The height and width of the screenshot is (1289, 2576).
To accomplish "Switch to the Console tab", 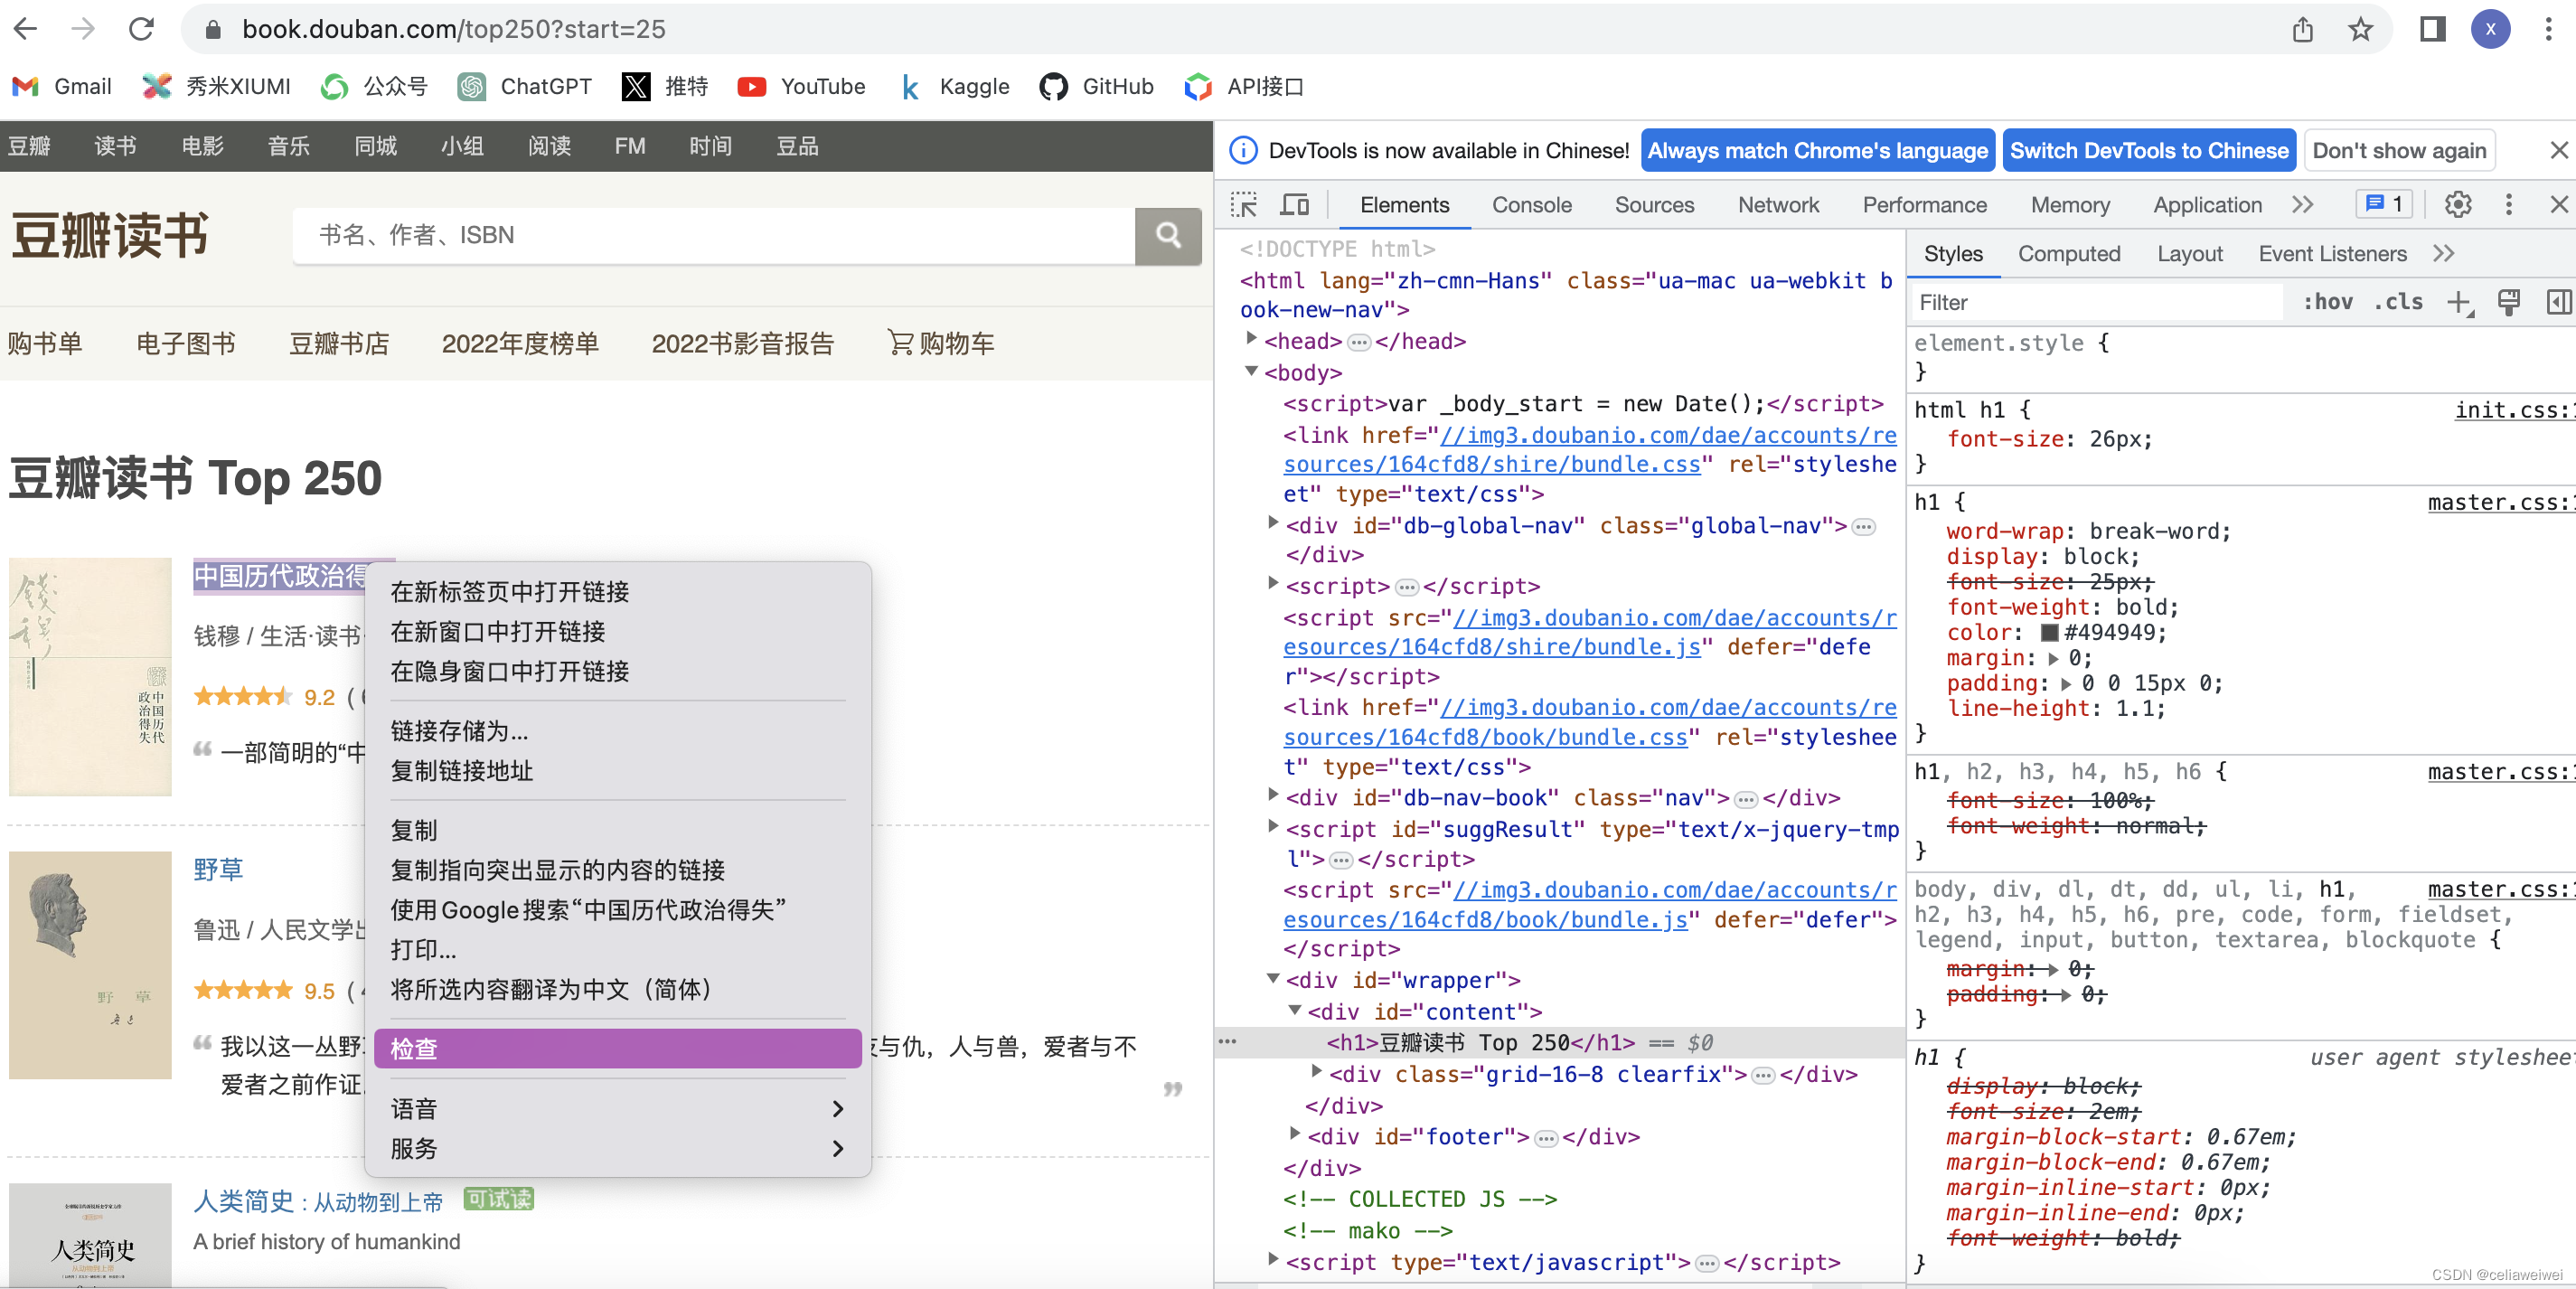I will click(x=1531, y=205).
